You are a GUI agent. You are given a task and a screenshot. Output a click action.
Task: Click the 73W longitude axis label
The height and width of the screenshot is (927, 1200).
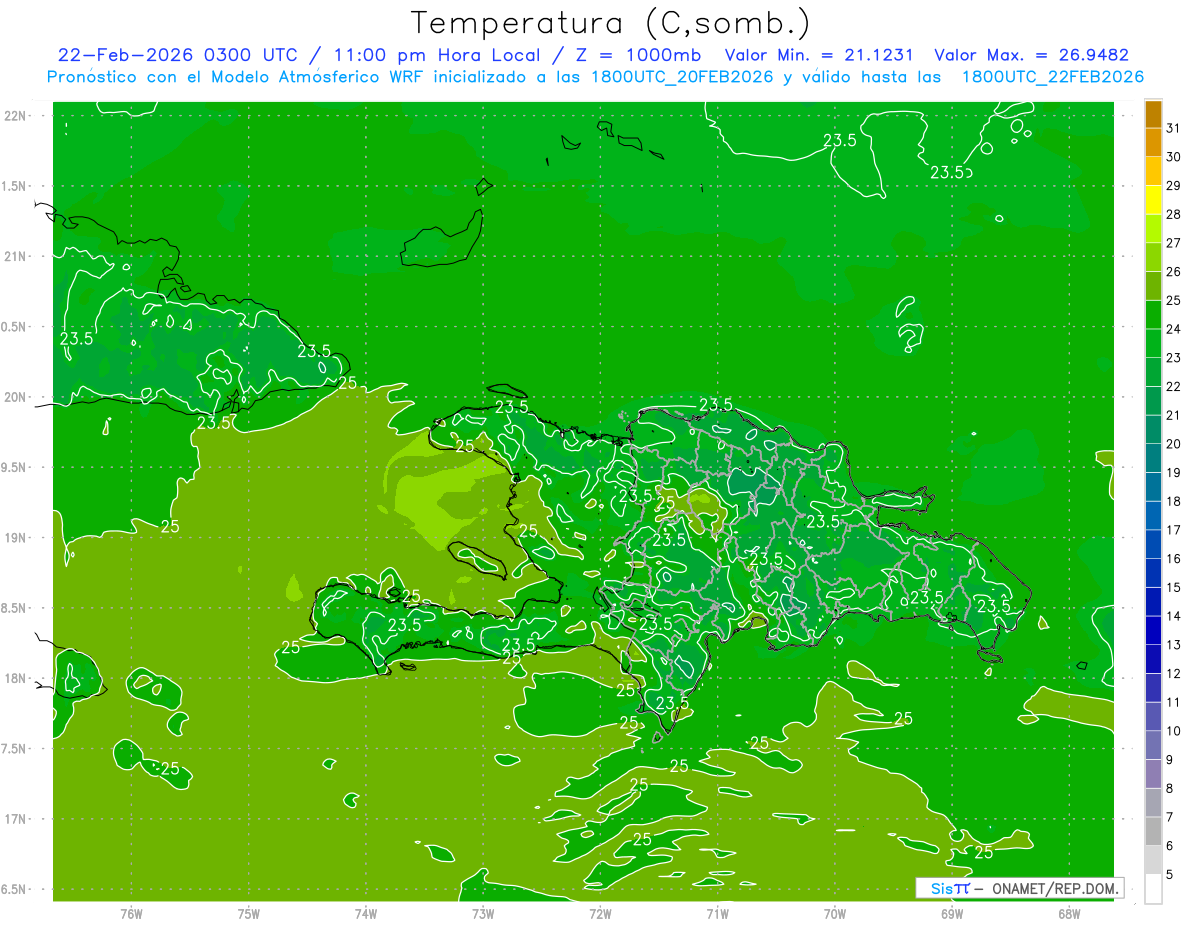tap(483, 913)
